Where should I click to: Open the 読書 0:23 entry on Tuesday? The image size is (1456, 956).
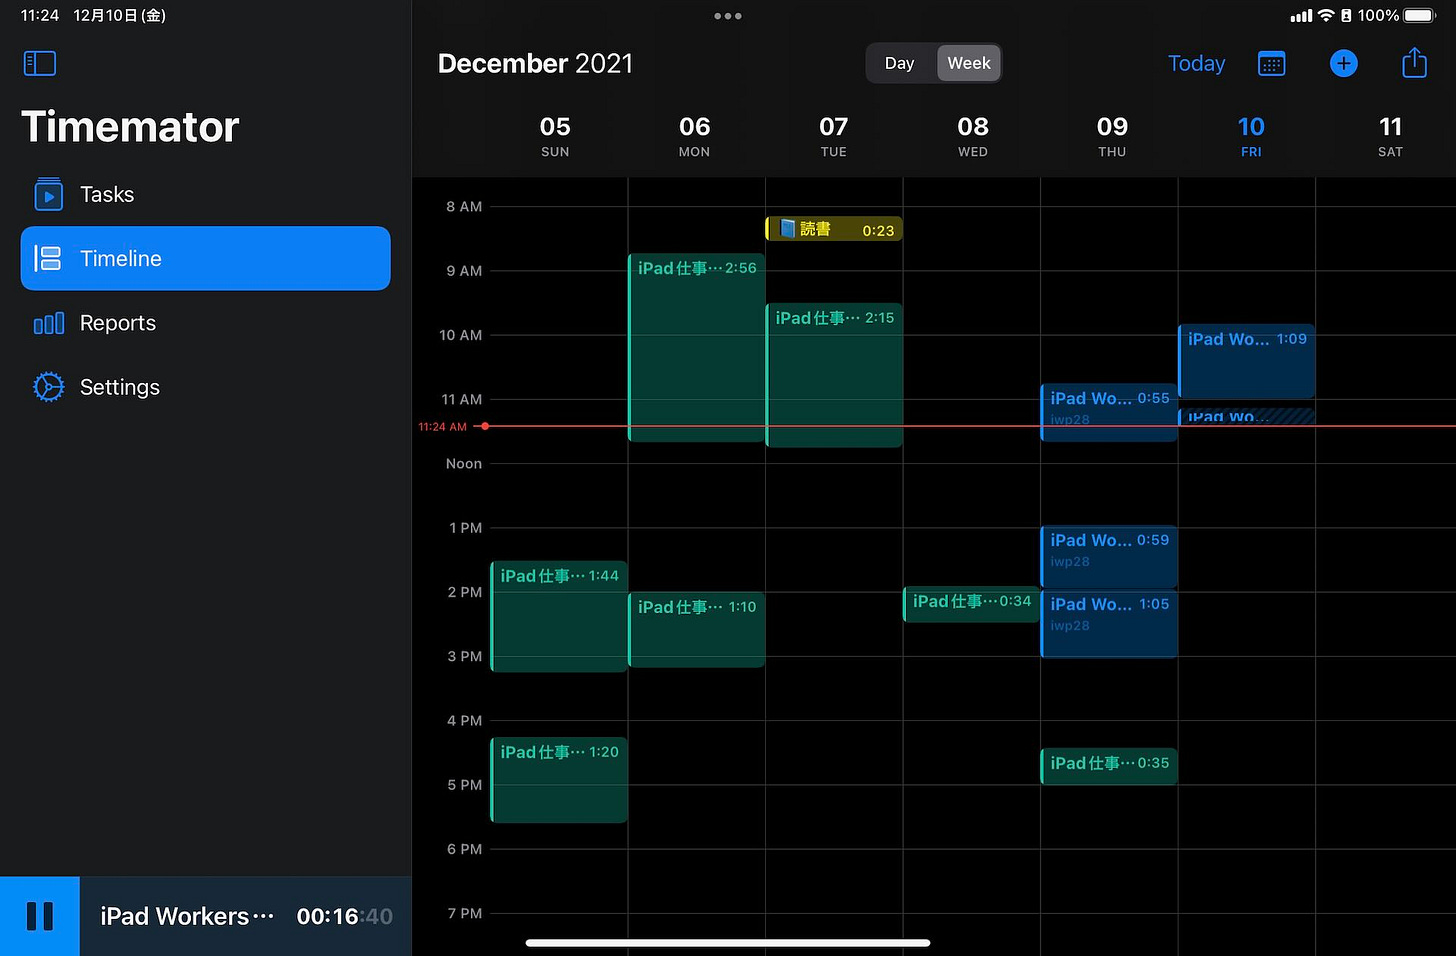(x=834, y=229)
